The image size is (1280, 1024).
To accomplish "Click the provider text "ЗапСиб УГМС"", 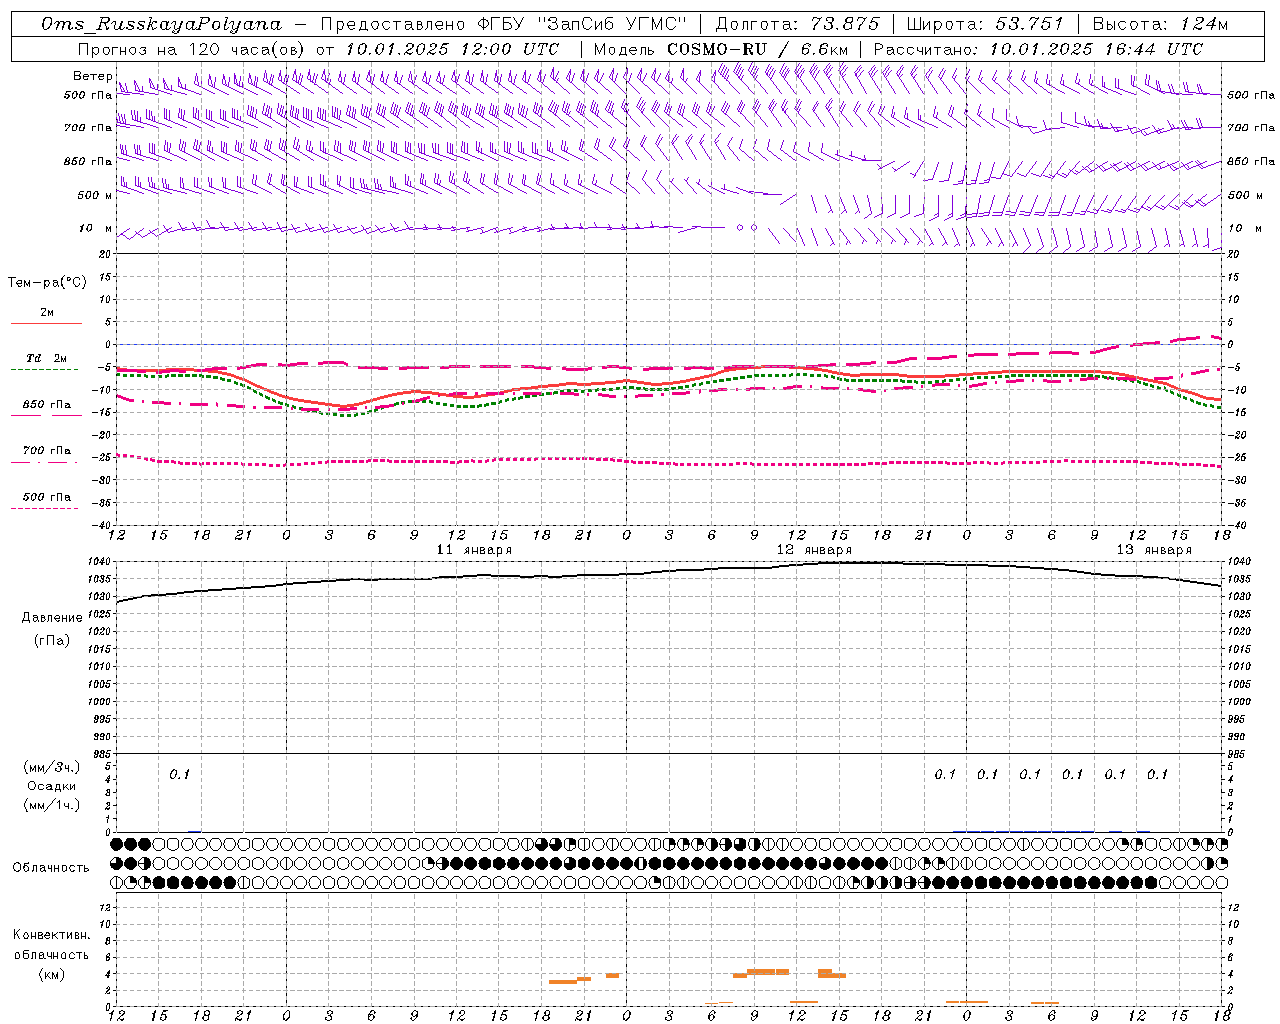I will (610, 24).
